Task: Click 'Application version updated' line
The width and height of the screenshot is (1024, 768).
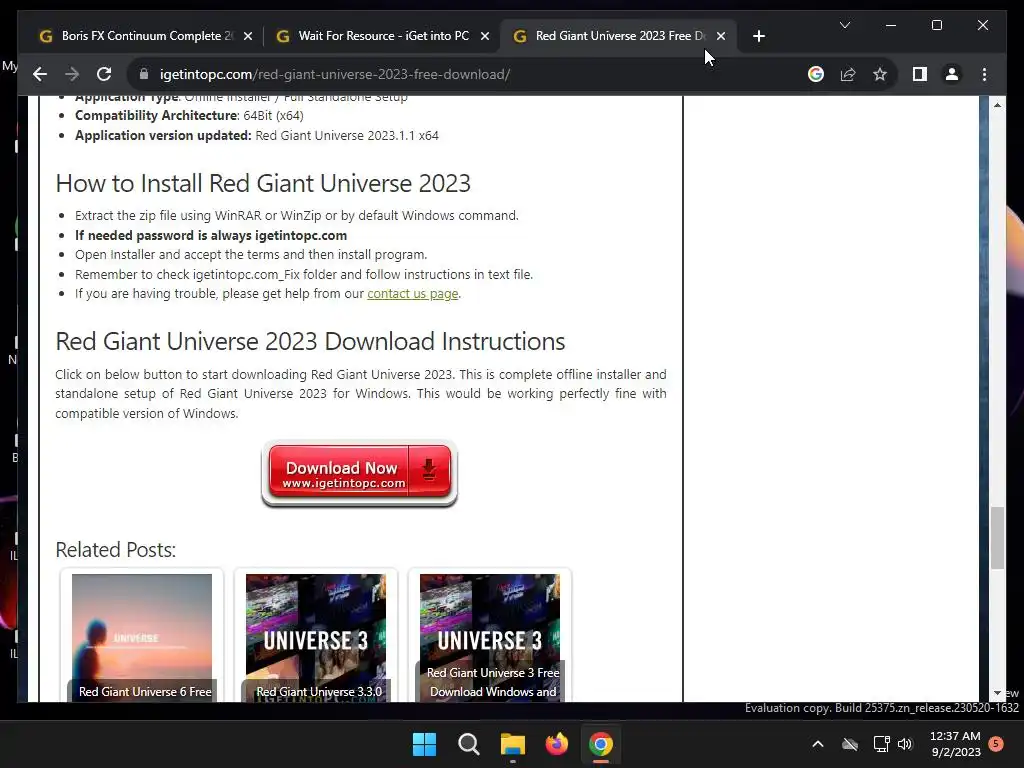Action: [x=257, y=136]
